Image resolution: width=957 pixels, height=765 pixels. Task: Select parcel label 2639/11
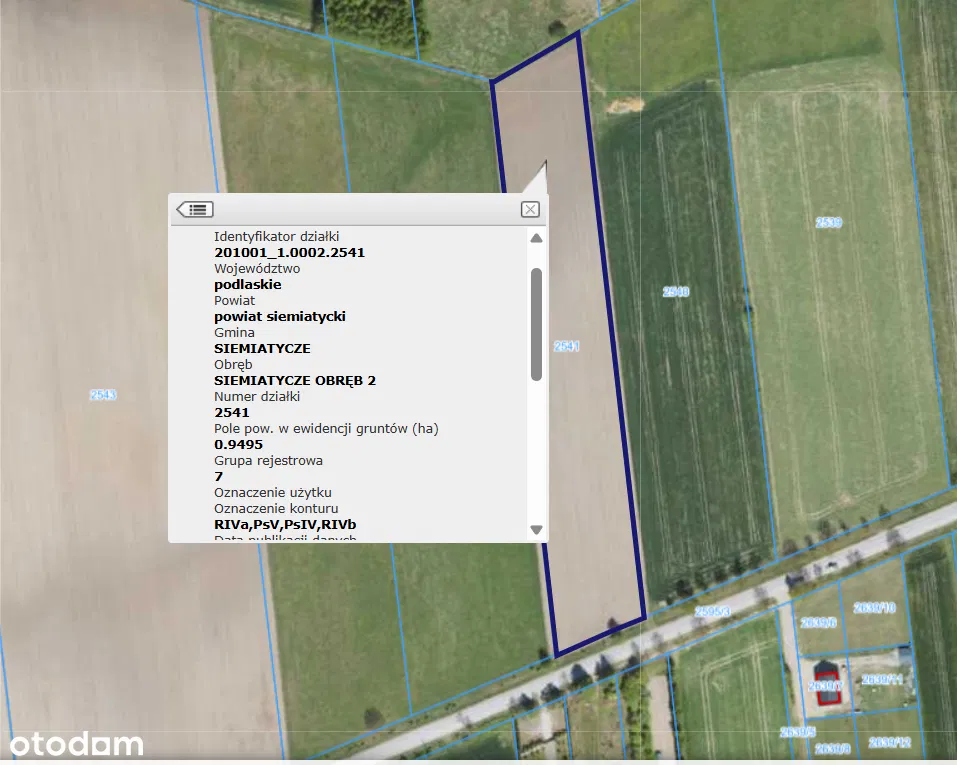tap(882, 679)
